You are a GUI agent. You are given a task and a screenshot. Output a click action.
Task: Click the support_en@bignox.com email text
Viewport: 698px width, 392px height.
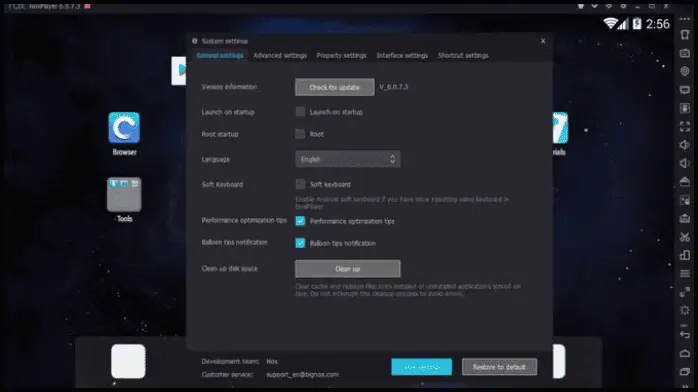(x=302, y=375)
